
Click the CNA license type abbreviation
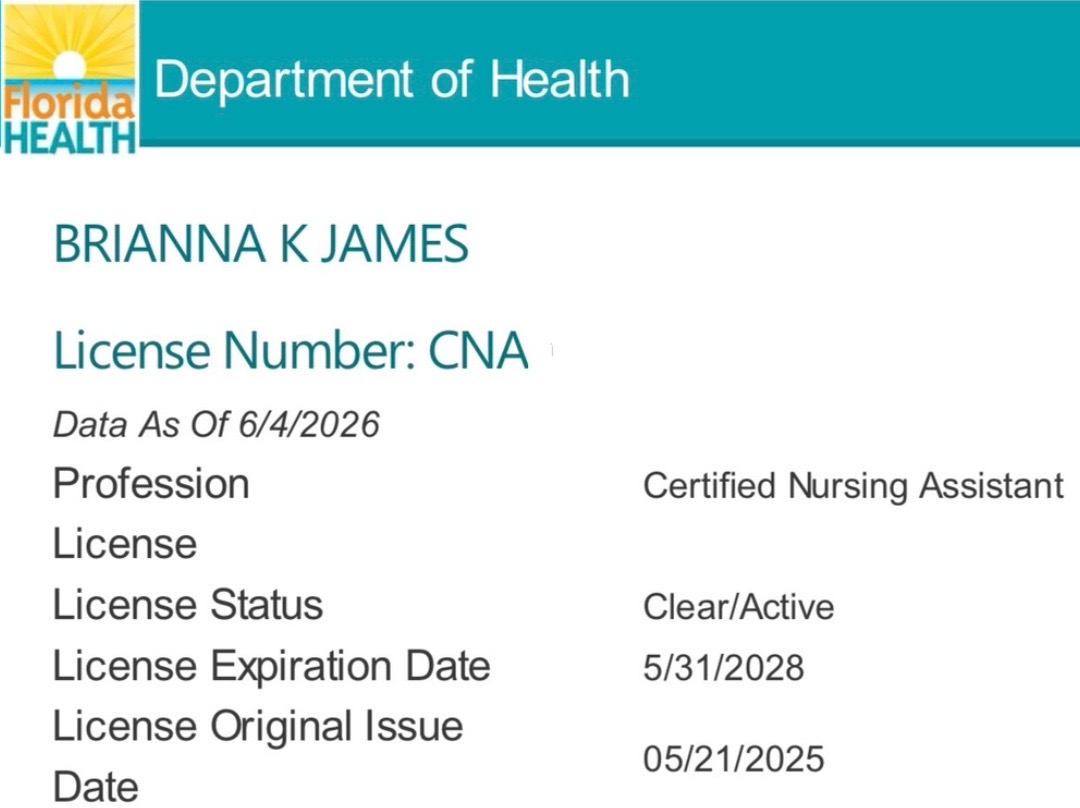tap(478, 351)
